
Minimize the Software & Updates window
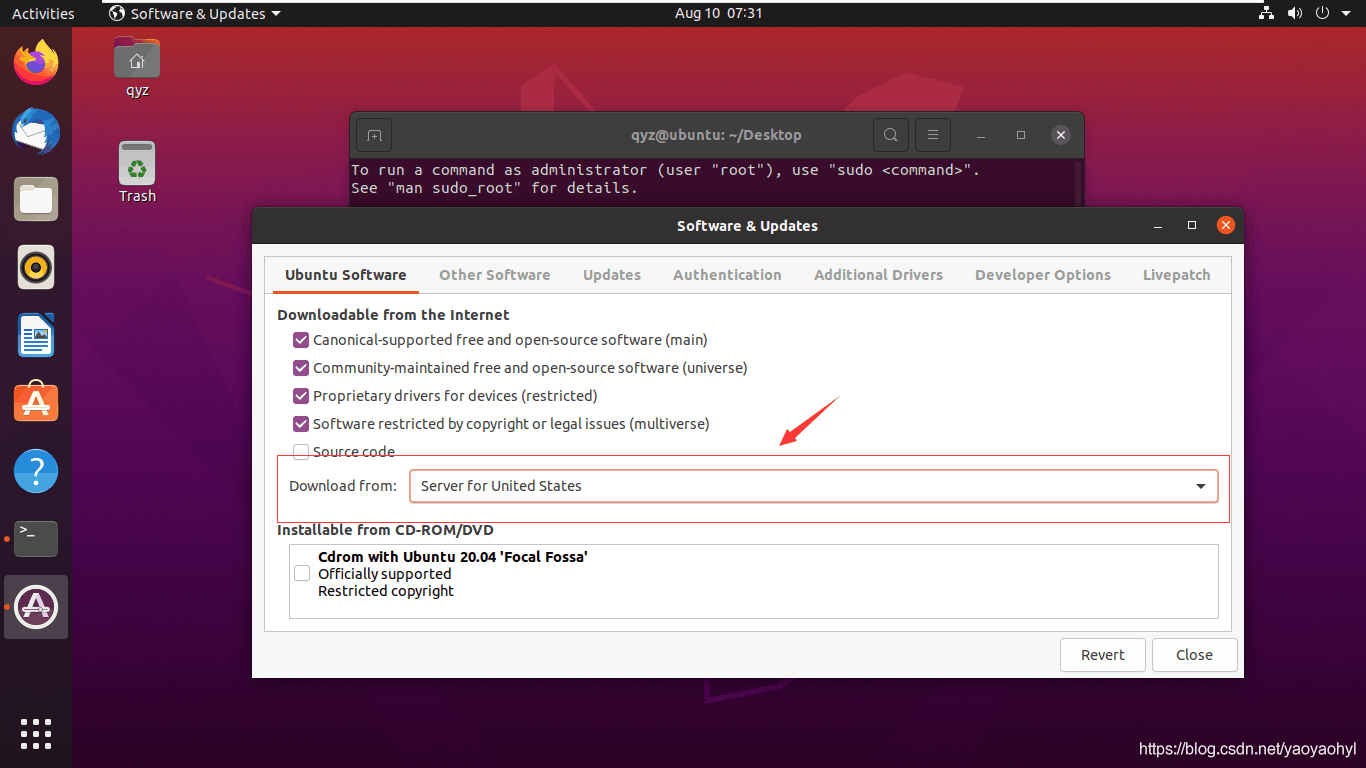point(1158,226)
